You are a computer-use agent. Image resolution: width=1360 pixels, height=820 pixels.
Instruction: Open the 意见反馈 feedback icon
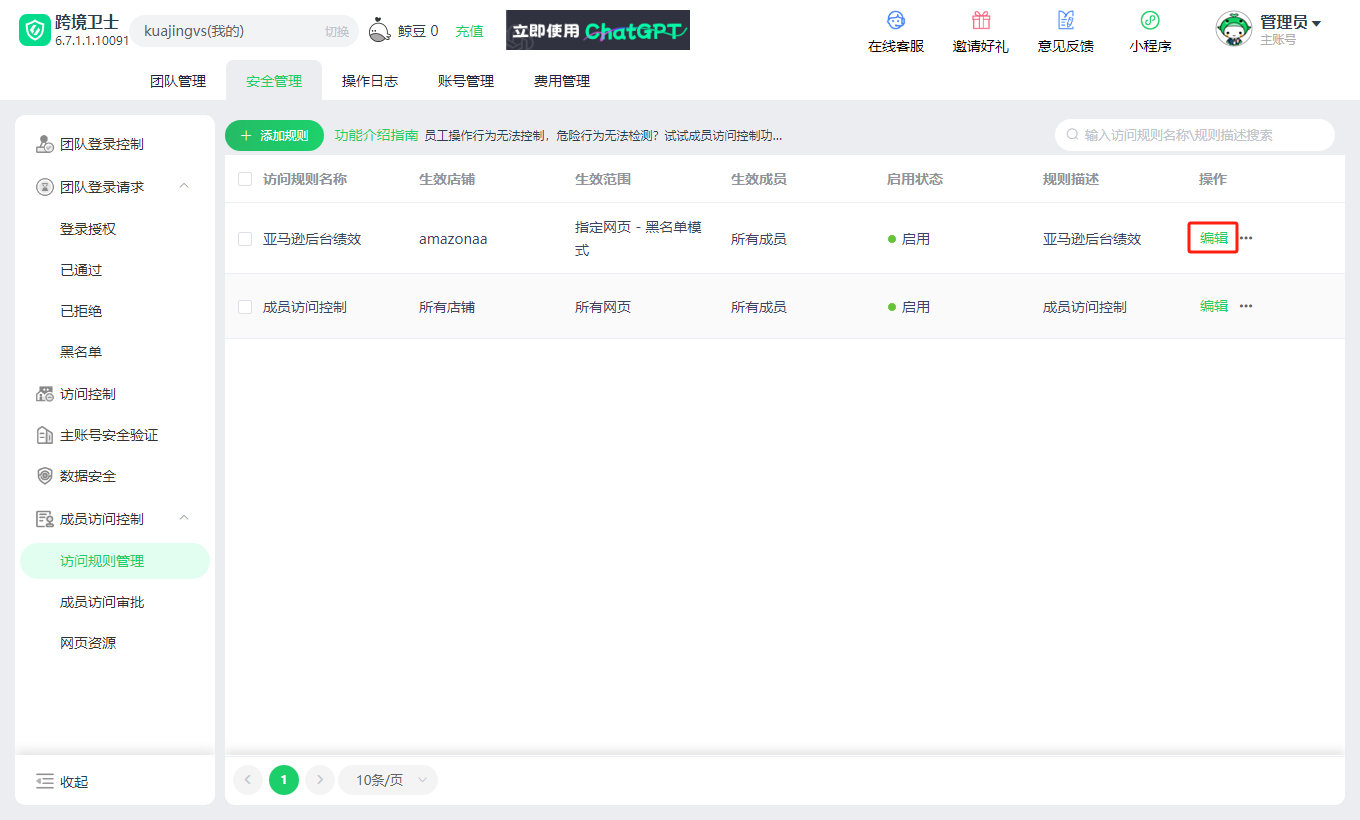point(1066,20)
